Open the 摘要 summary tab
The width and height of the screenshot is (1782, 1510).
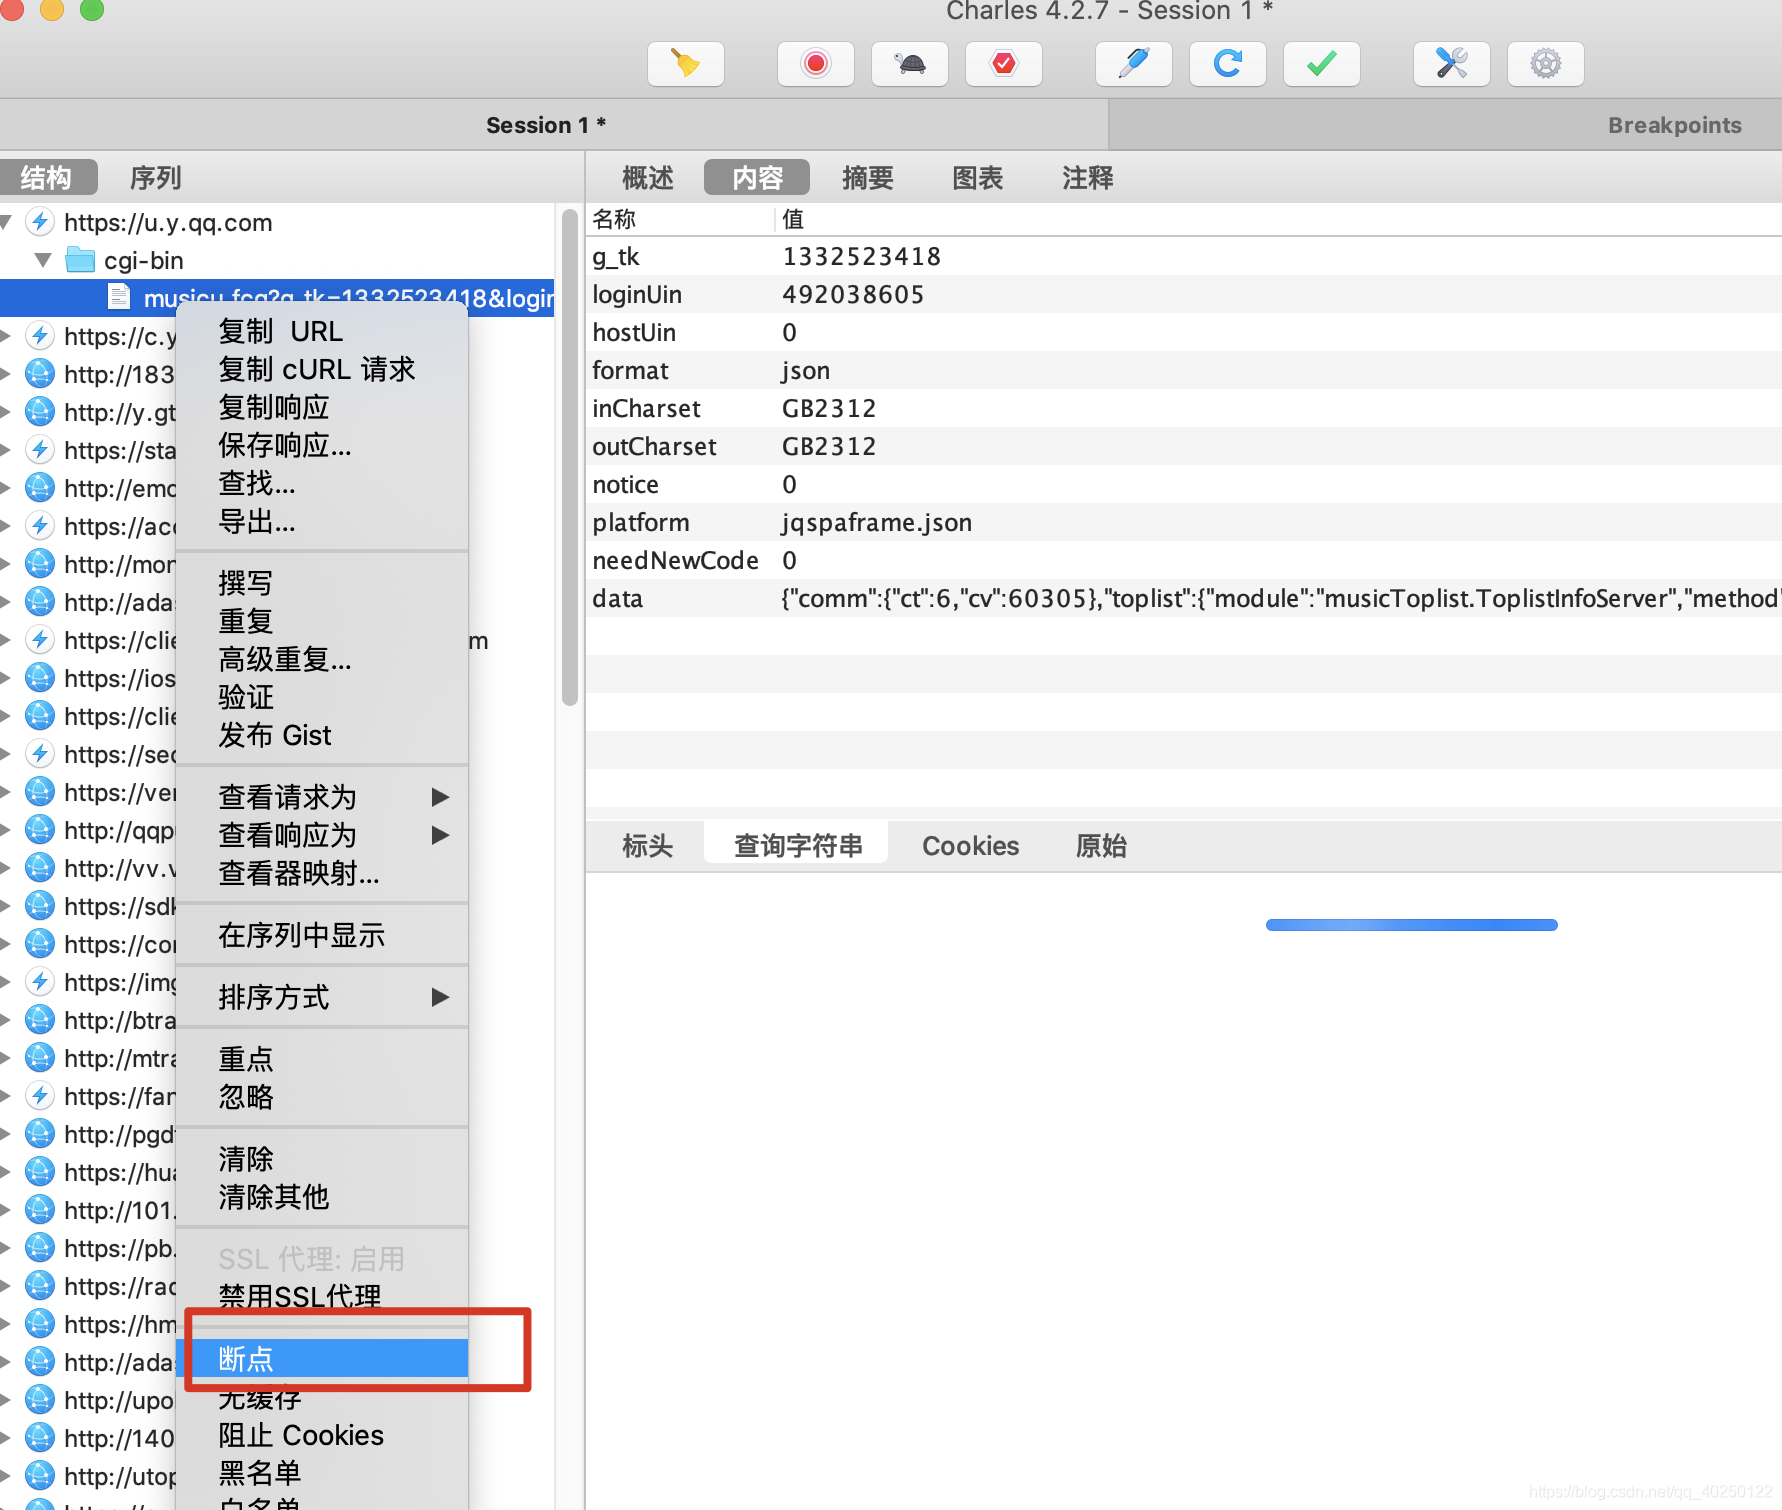[867, 178]
